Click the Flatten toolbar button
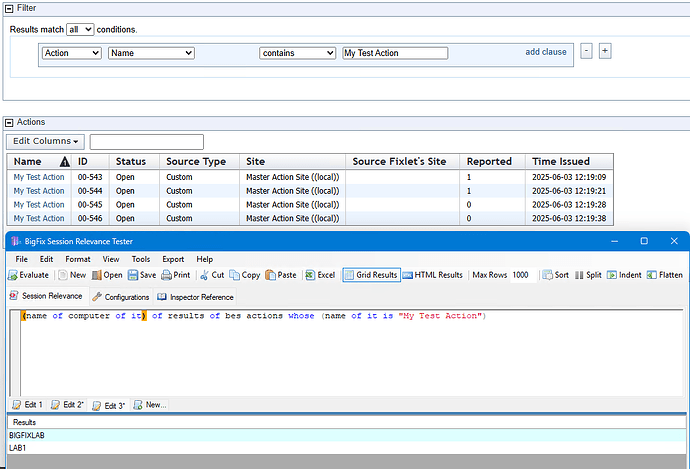Image resolution: width=690 pixels, height=469 pixels. click(x=665, y=275)
